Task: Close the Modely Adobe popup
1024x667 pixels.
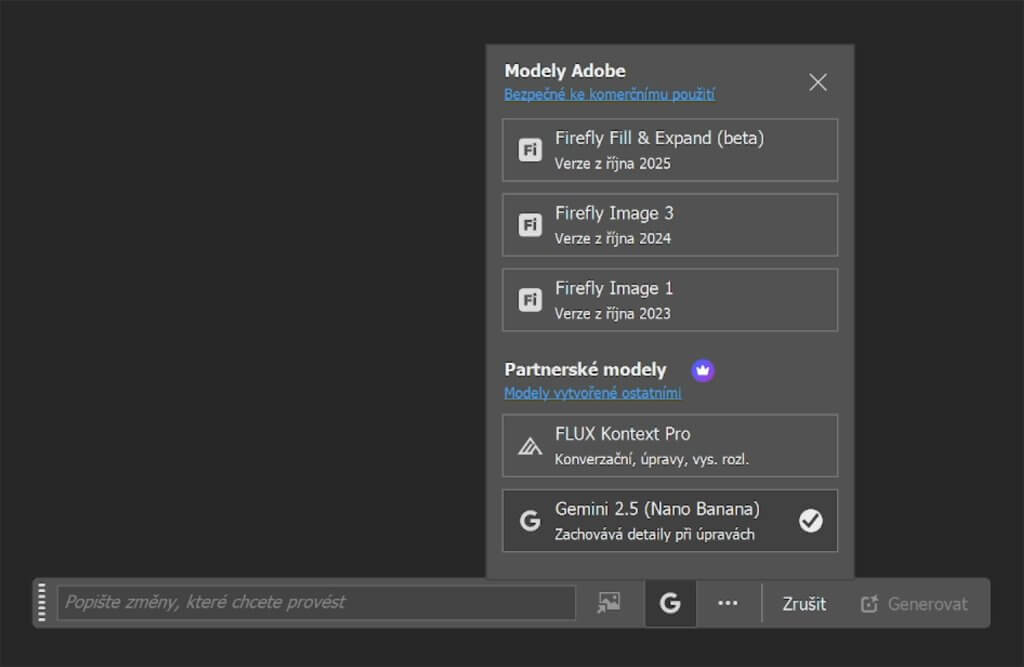Action: (817, 82)
